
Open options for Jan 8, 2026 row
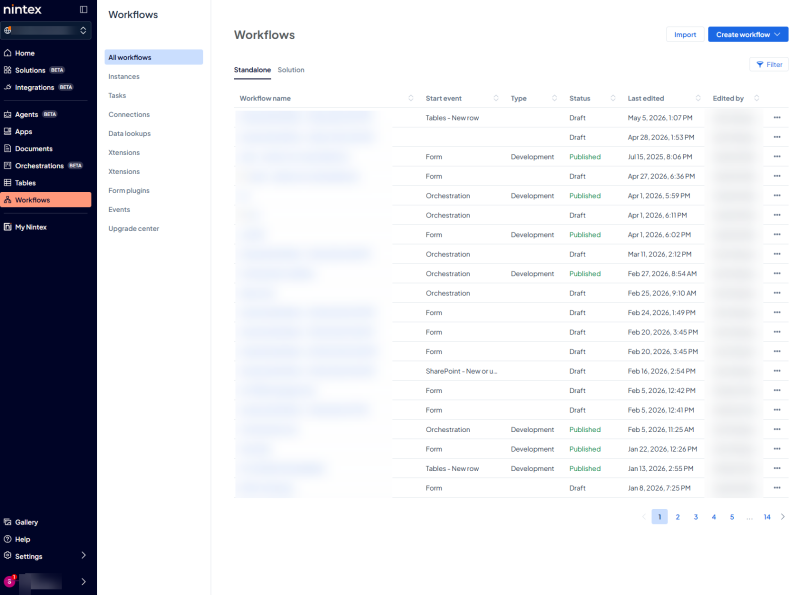[777, 488]
